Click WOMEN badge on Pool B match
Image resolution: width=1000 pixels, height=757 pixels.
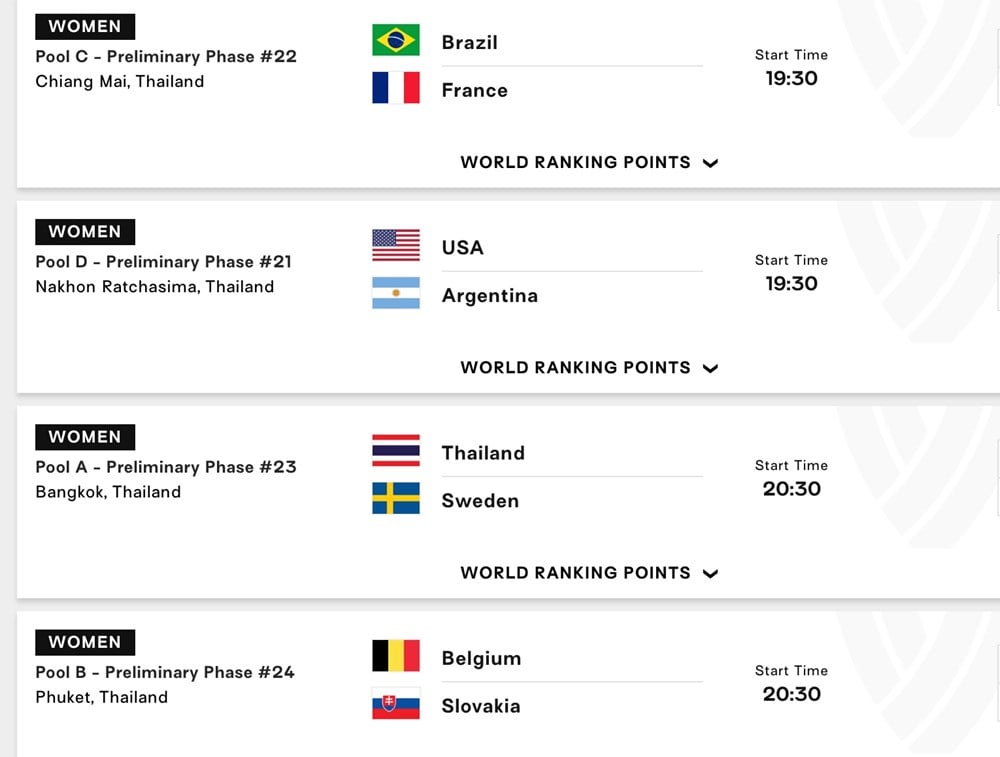pyautogui.click(x=85, y=643)
